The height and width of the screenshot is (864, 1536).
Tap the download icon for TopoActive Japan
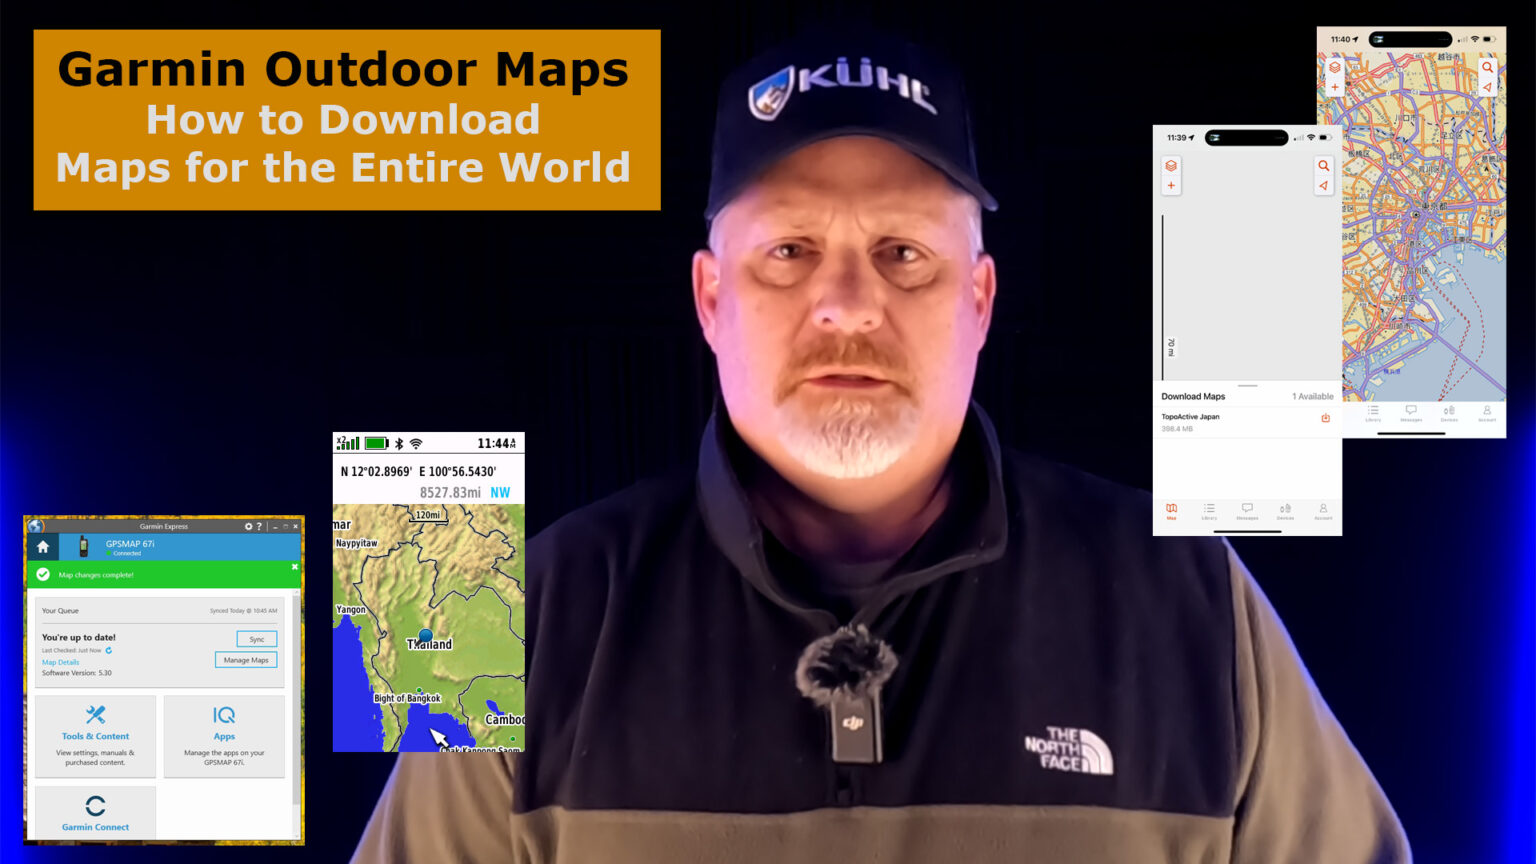(1325, 418)
